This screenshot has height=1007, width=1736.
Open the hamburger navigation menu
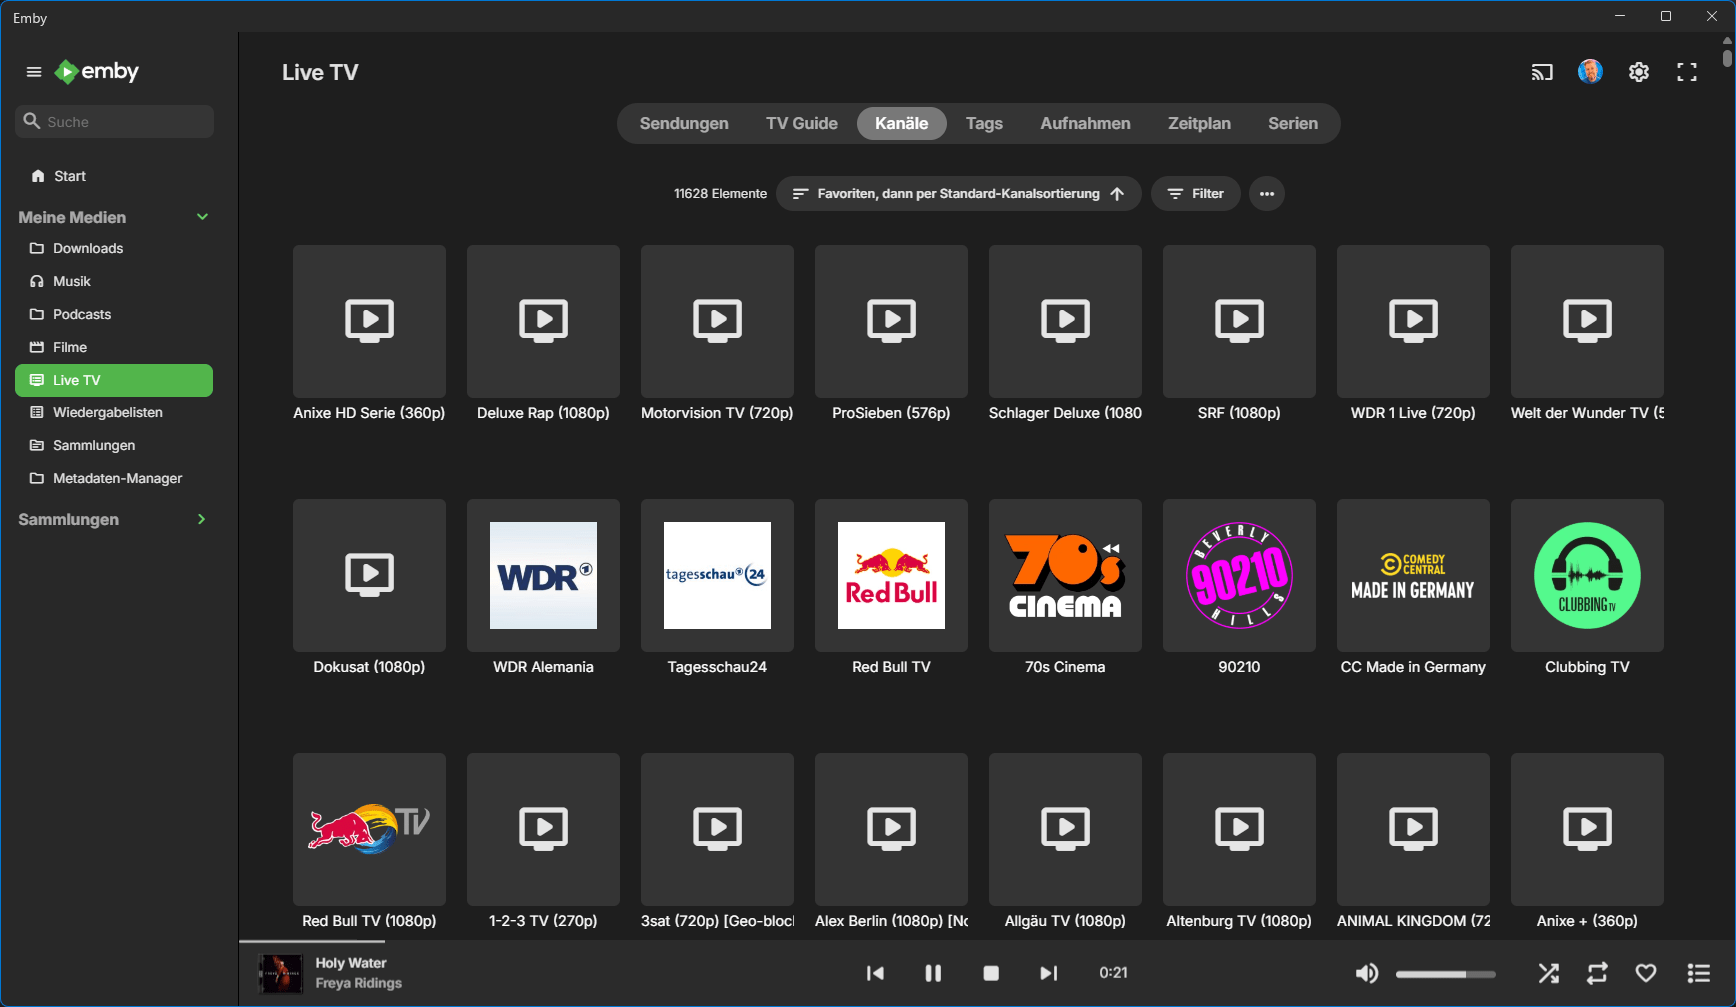(x=34, y=72)
